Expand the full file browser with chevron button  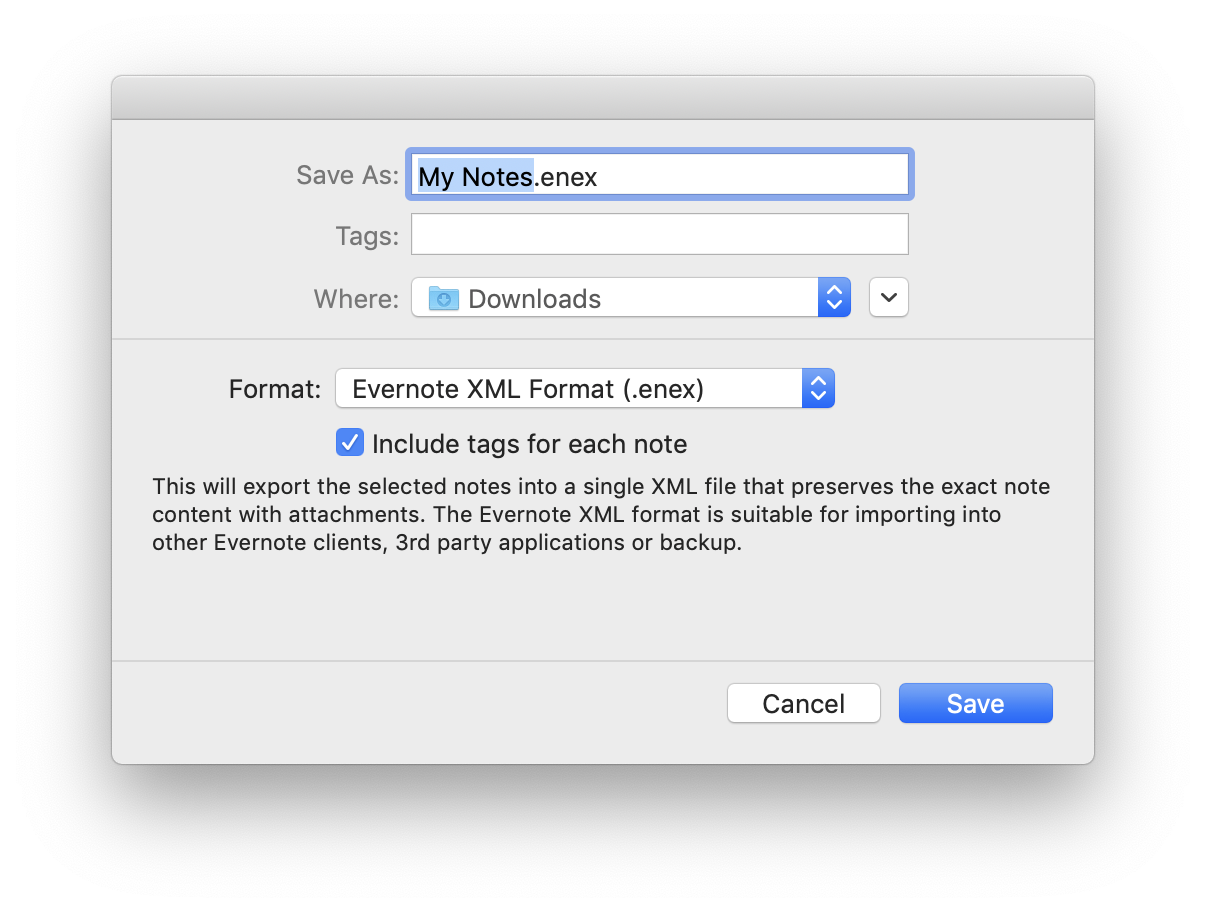[888, 298]
